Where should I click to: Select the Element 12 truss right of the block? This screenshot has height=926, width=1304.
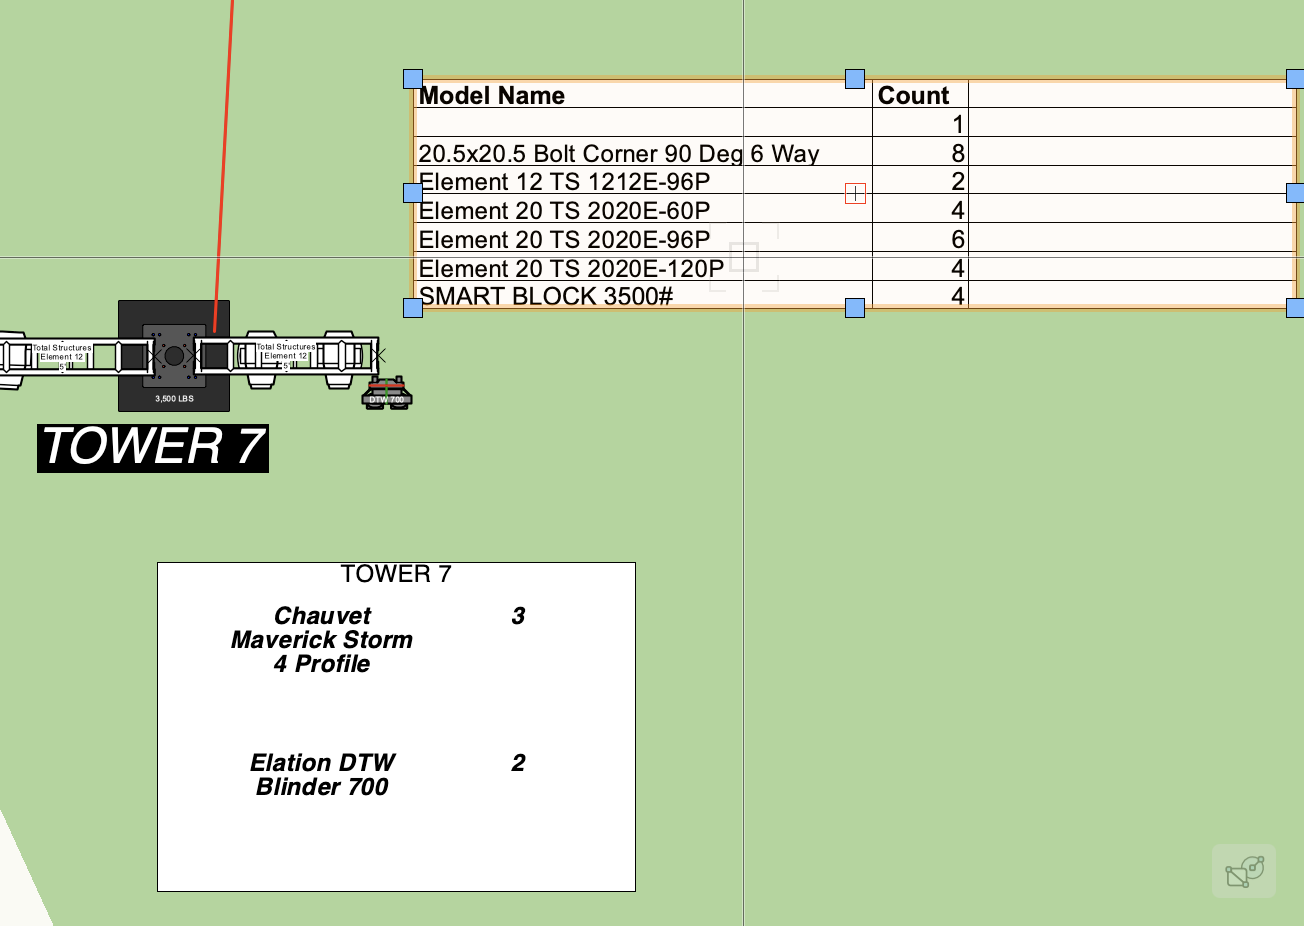[286, 355]
